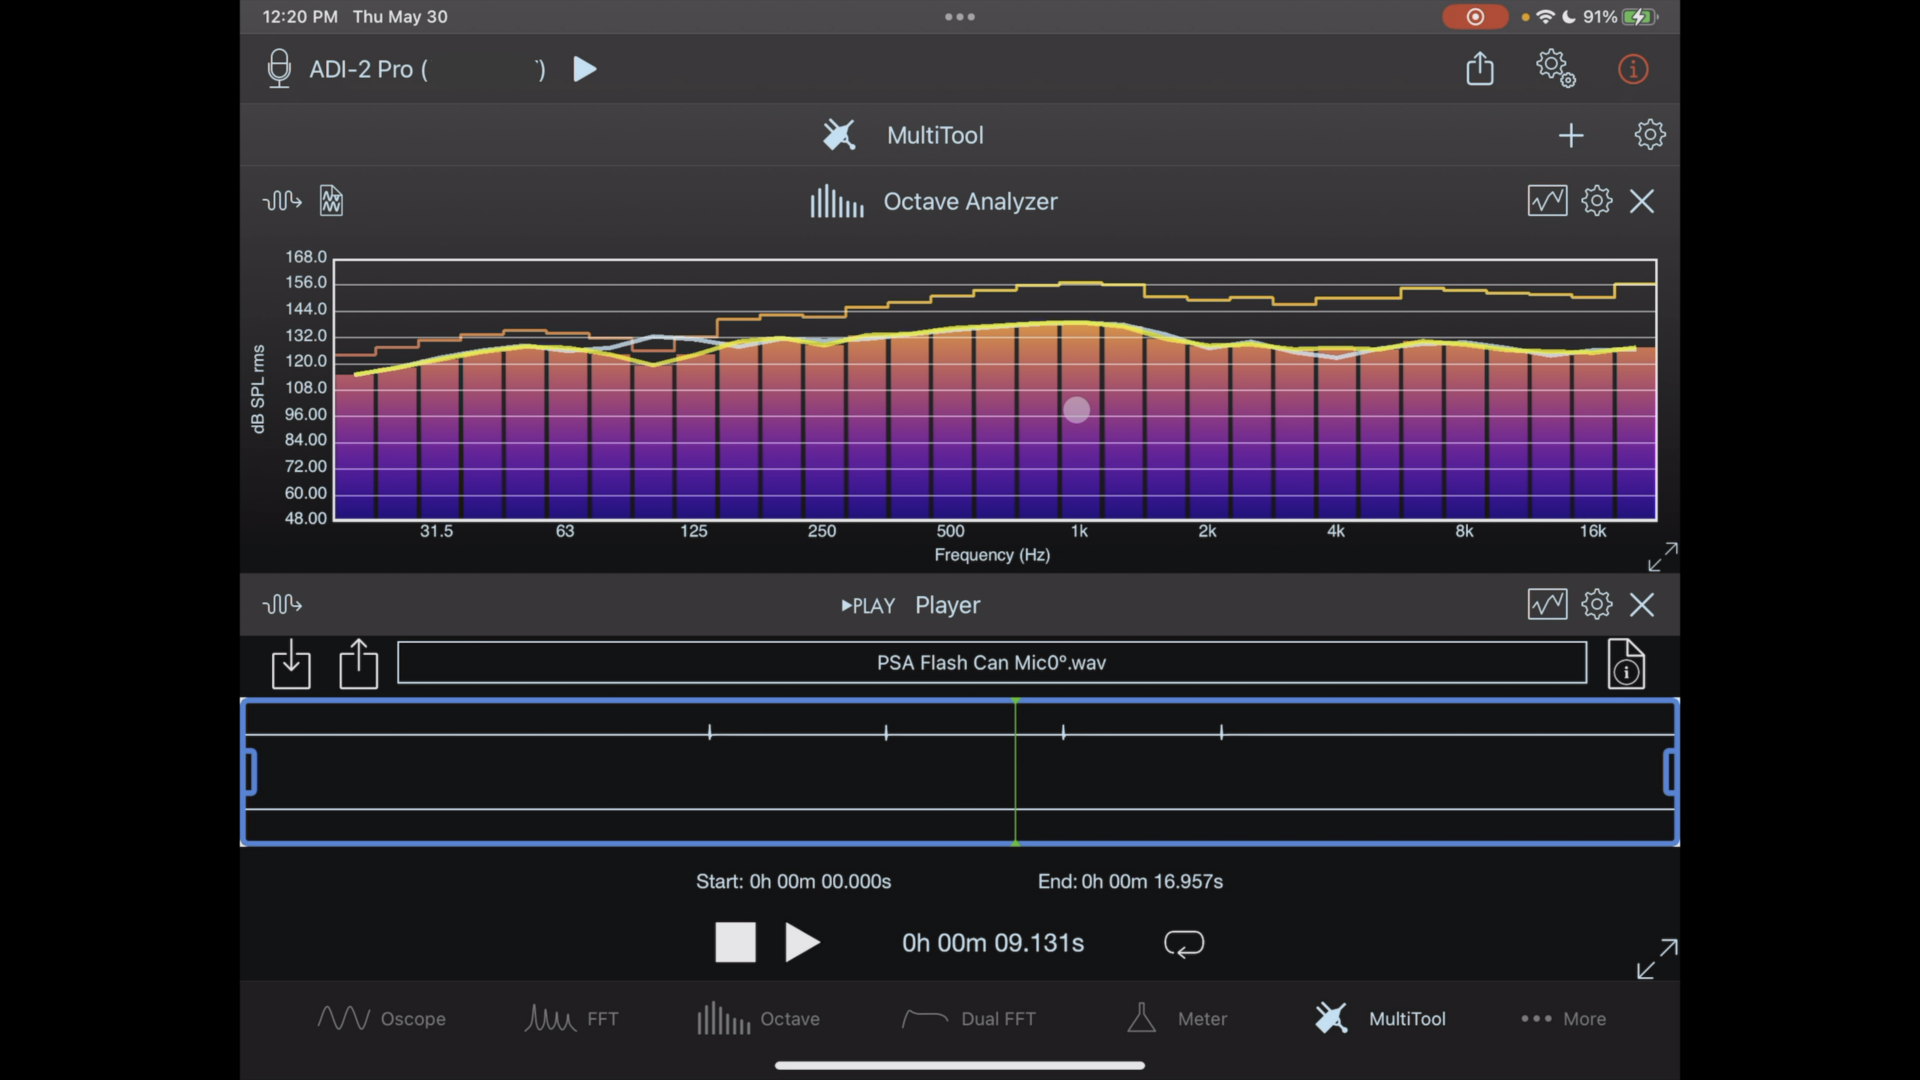Switch to the Octave tab
Viewport: 1920px width, 1080px height.
pyautogui.click(x=758, y=1018)
